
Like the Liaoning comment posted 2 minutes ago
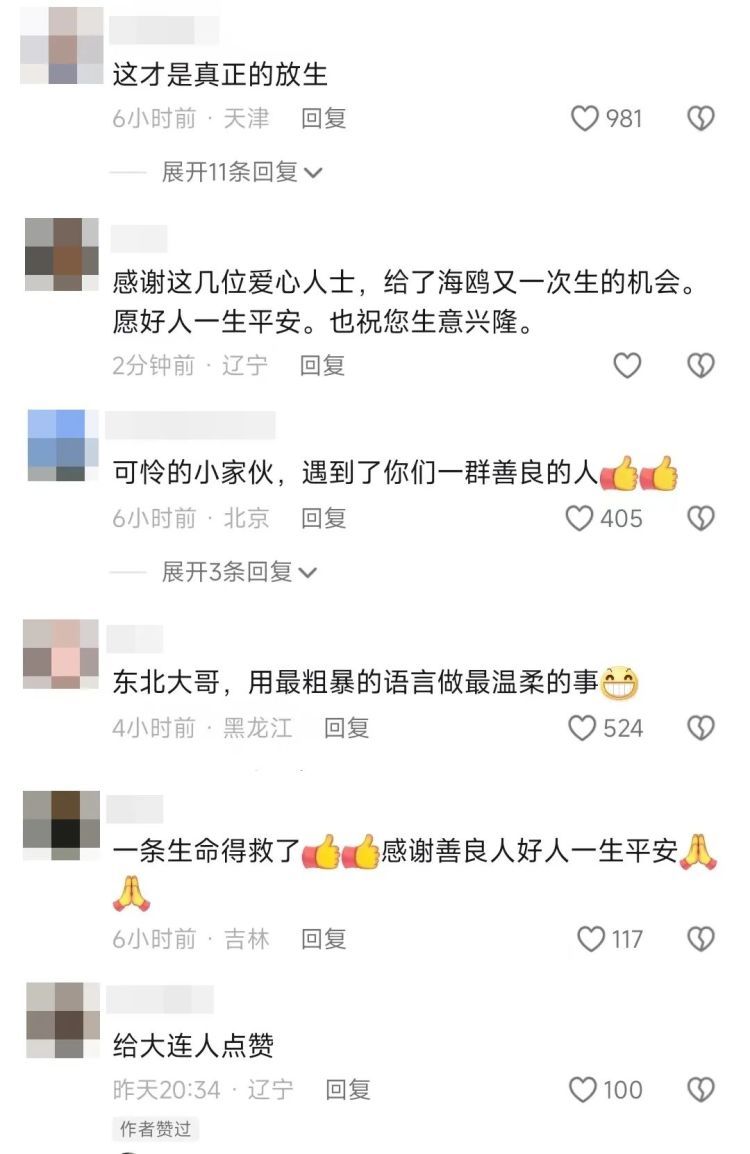[627, 365]
